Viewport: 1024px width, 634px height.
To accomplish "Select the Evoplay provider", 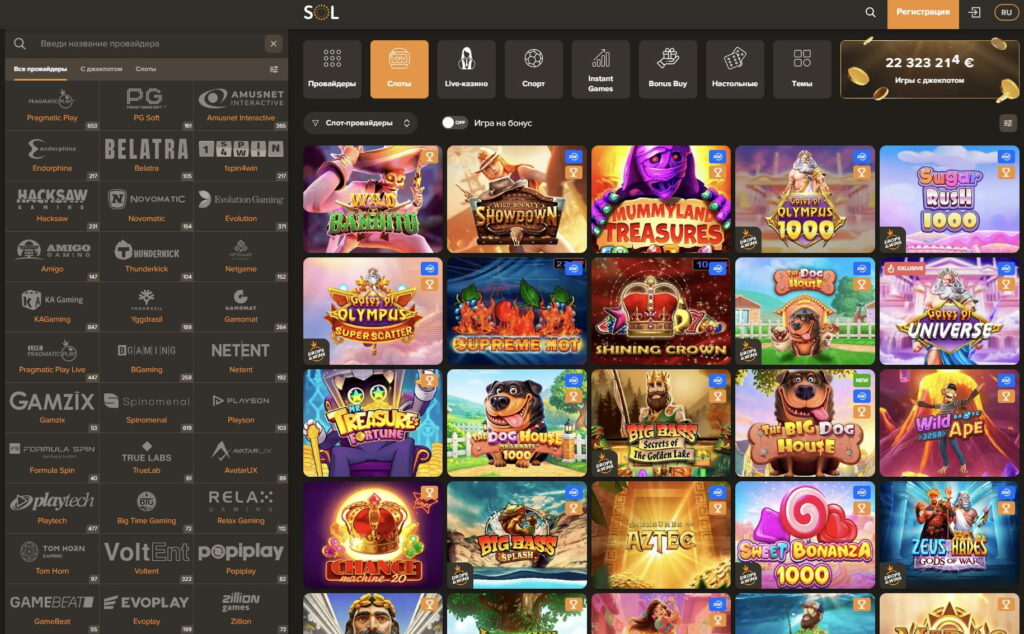I will click(x=146, y=609).
